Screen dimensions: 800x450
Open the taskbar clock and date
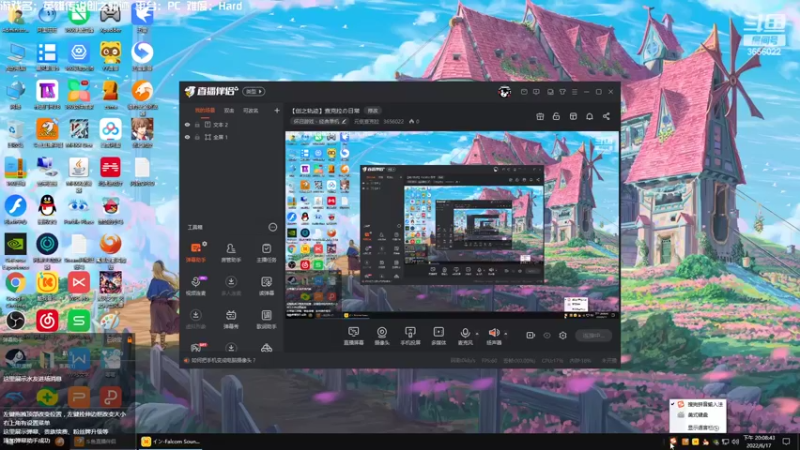coord(759,441)
